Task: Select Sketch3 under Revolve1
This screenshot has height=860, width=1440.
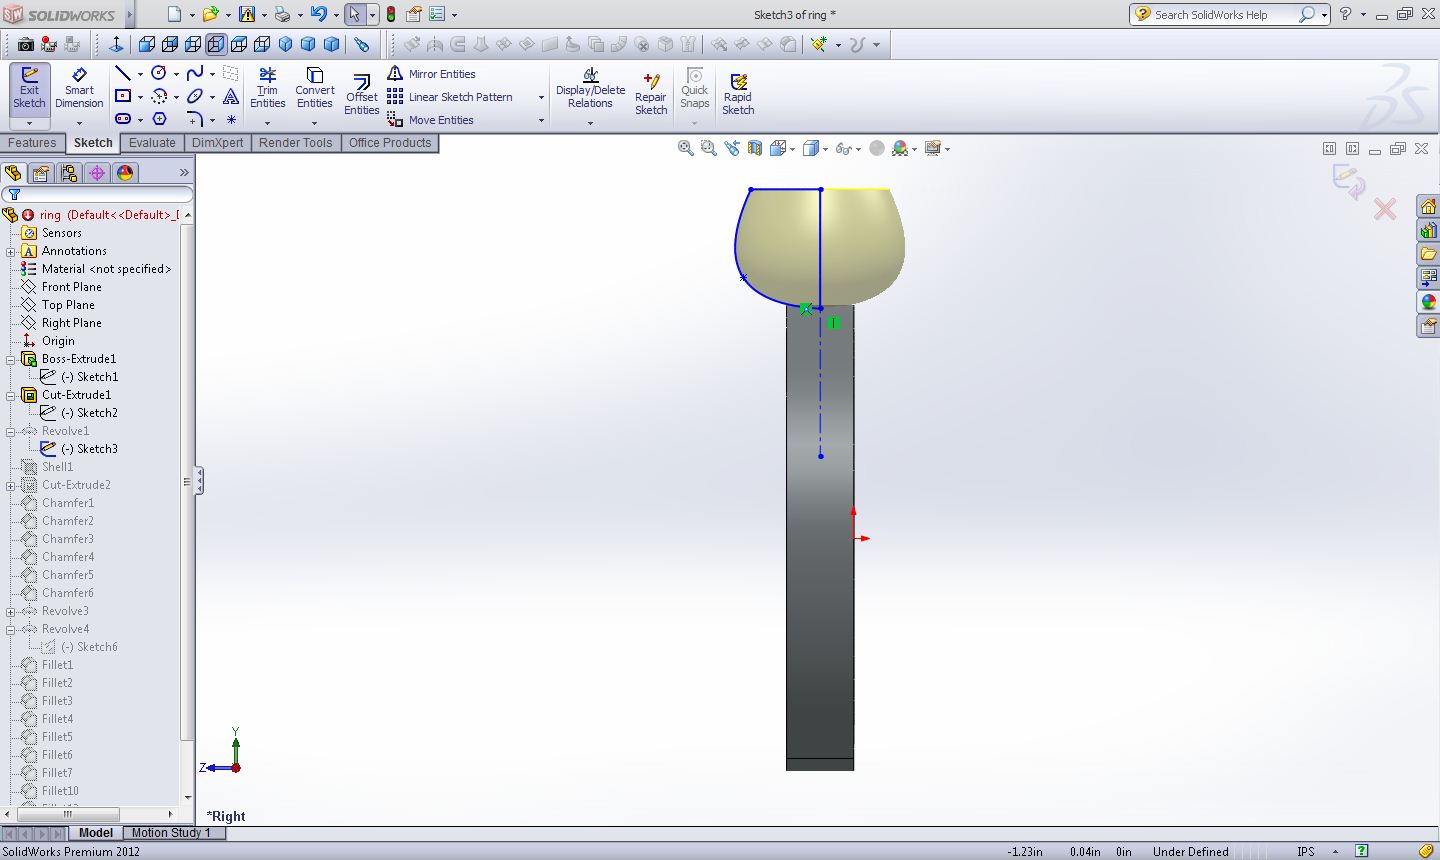Action: point(89,449)
